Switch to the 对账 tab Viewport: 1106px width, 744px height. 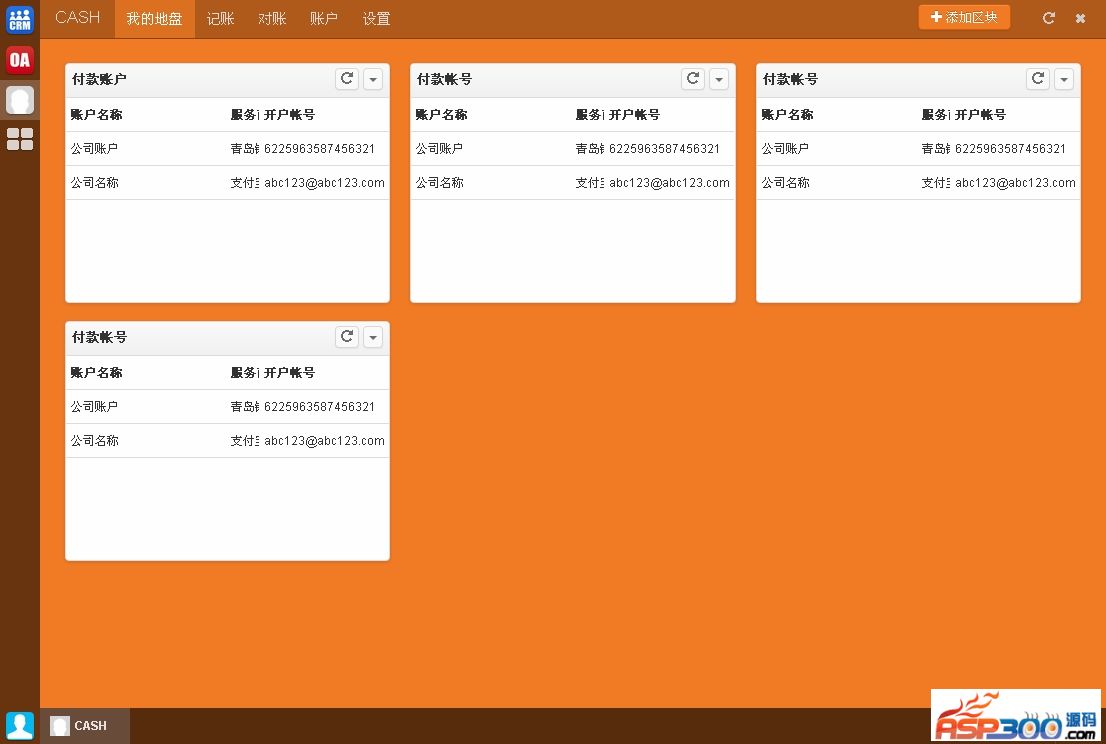(272, 19)
